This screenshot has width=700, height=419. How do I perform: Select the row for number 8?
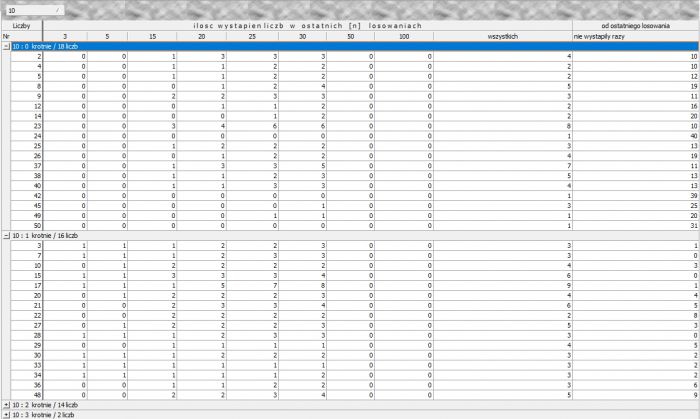point(354,87)
